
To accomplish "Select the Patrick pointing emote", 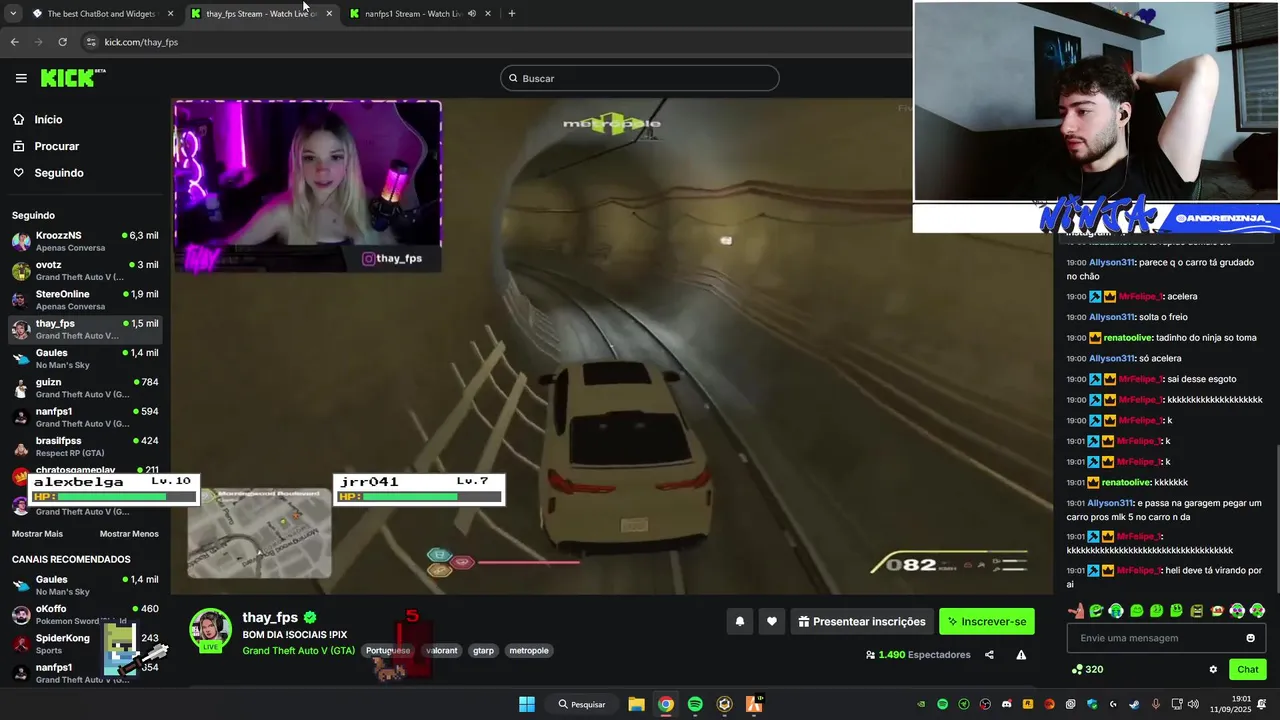I will point(1076,610).
